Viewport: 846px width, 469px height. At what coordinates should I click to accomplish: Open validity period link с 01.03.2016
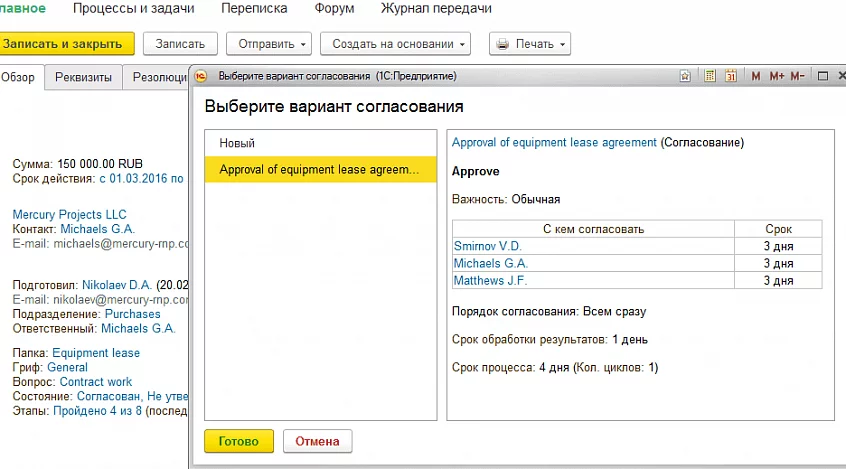click(x=141, y=179)
